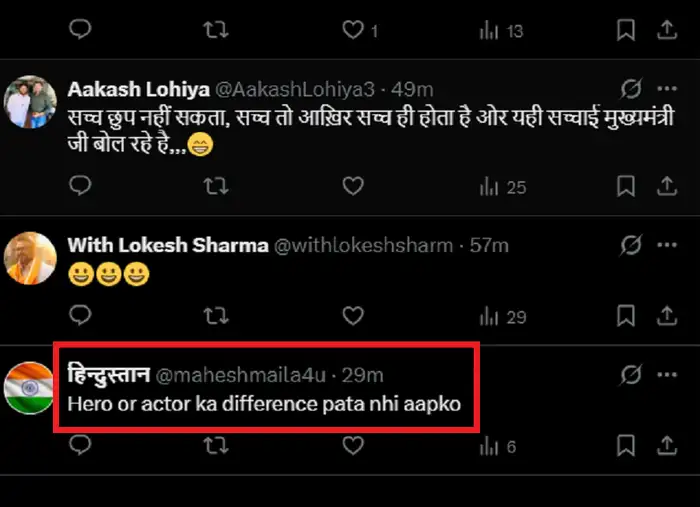Open the tweet text about Hero or actor

coord(262,406)
